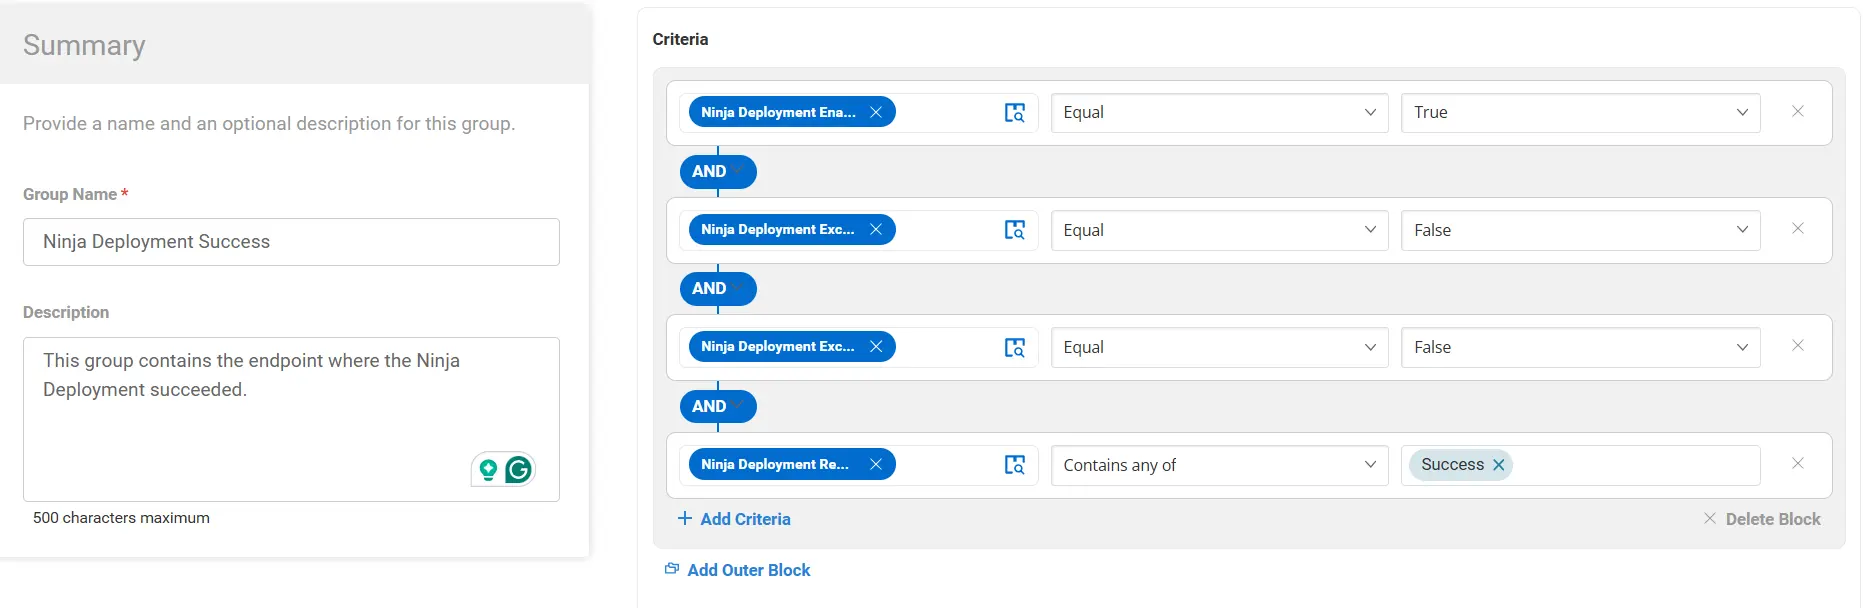1863x608 pixels.
Task: Remove the Success value tag
Action: (1498, 465)
